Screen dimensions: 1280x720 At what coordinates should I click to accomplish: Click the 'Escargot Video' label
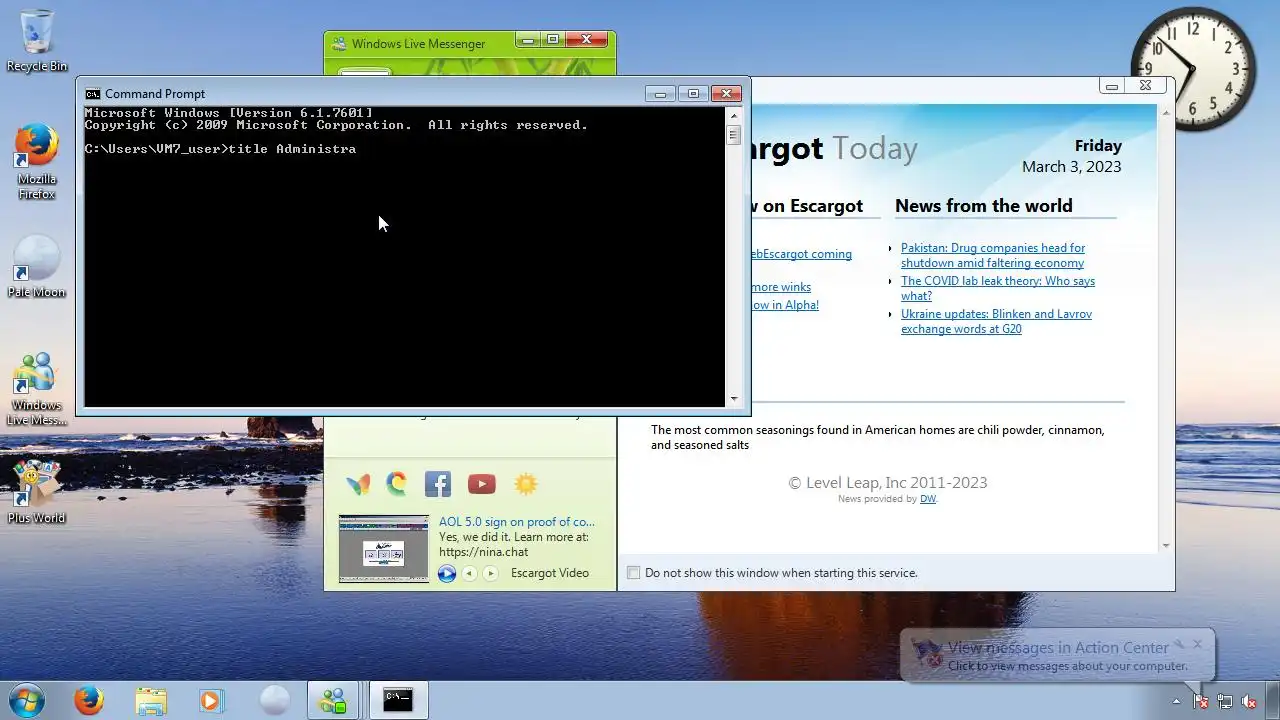tap(550, 573)
